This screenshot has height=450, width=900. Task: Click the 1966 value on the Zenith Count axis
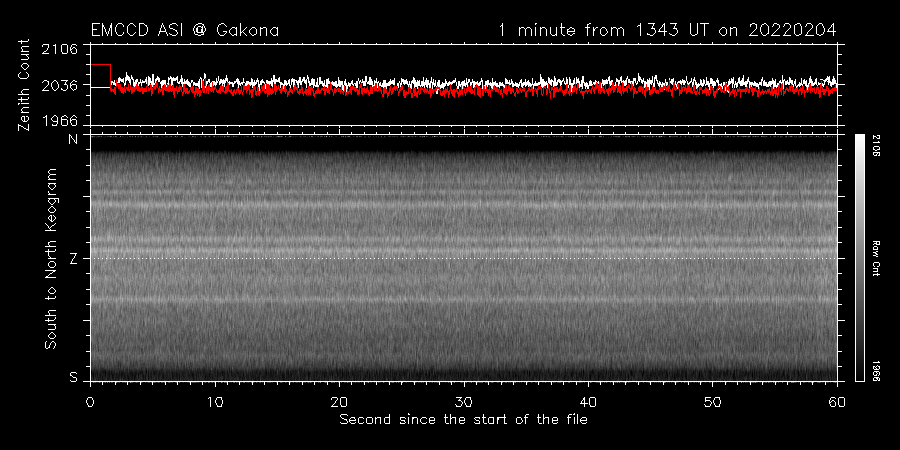(x=60, y=121)
